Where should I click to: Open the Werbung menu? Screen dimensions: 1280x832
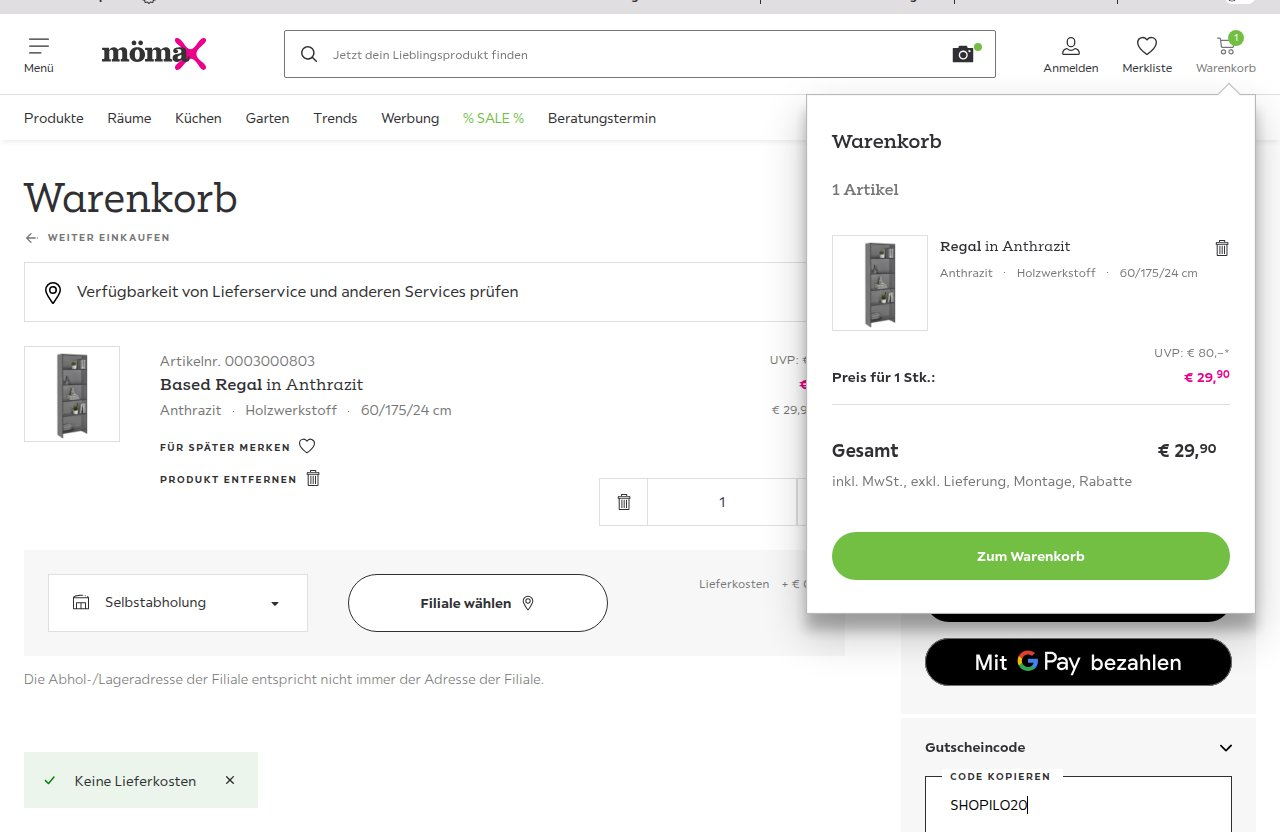(x=410, y=118)
